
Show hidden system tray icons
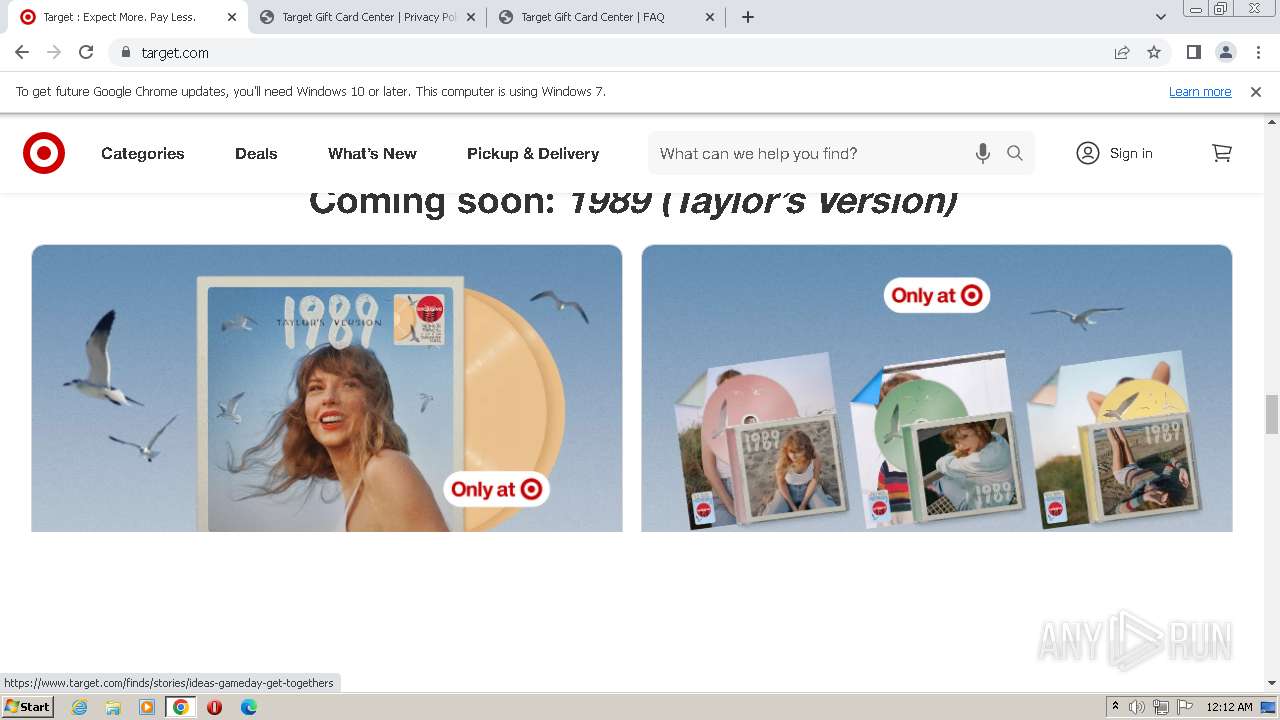pyautogui.click(x=1115, y=707)
